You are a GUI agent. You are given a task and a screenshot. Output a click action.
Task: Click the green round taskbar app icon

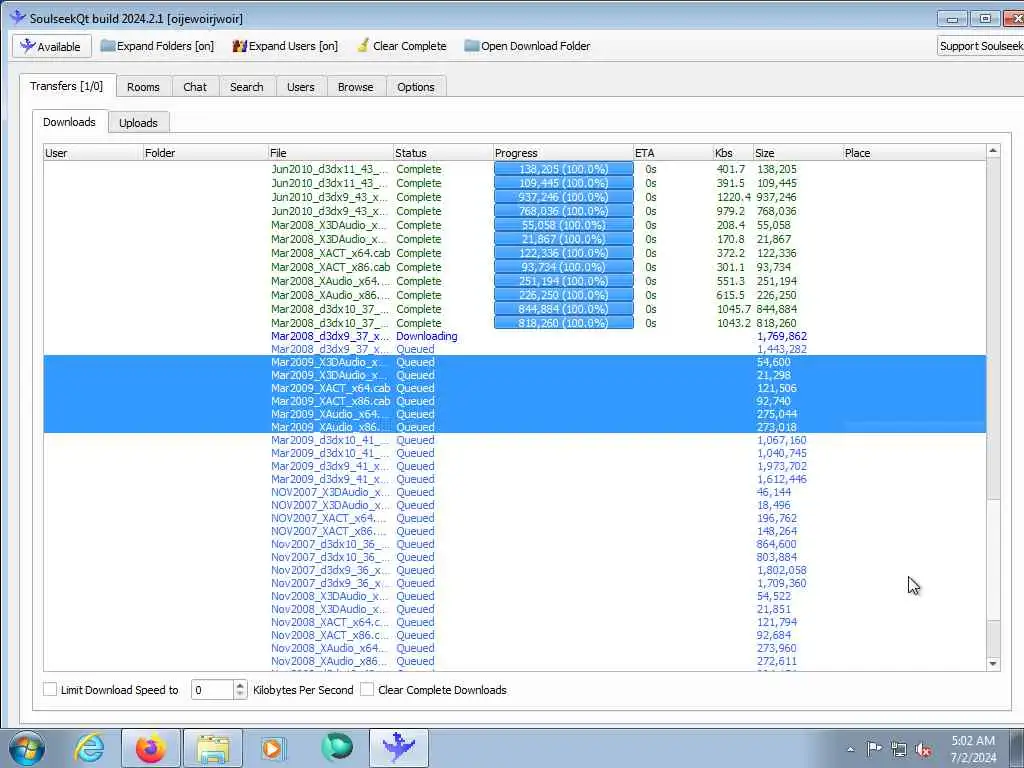336,748
